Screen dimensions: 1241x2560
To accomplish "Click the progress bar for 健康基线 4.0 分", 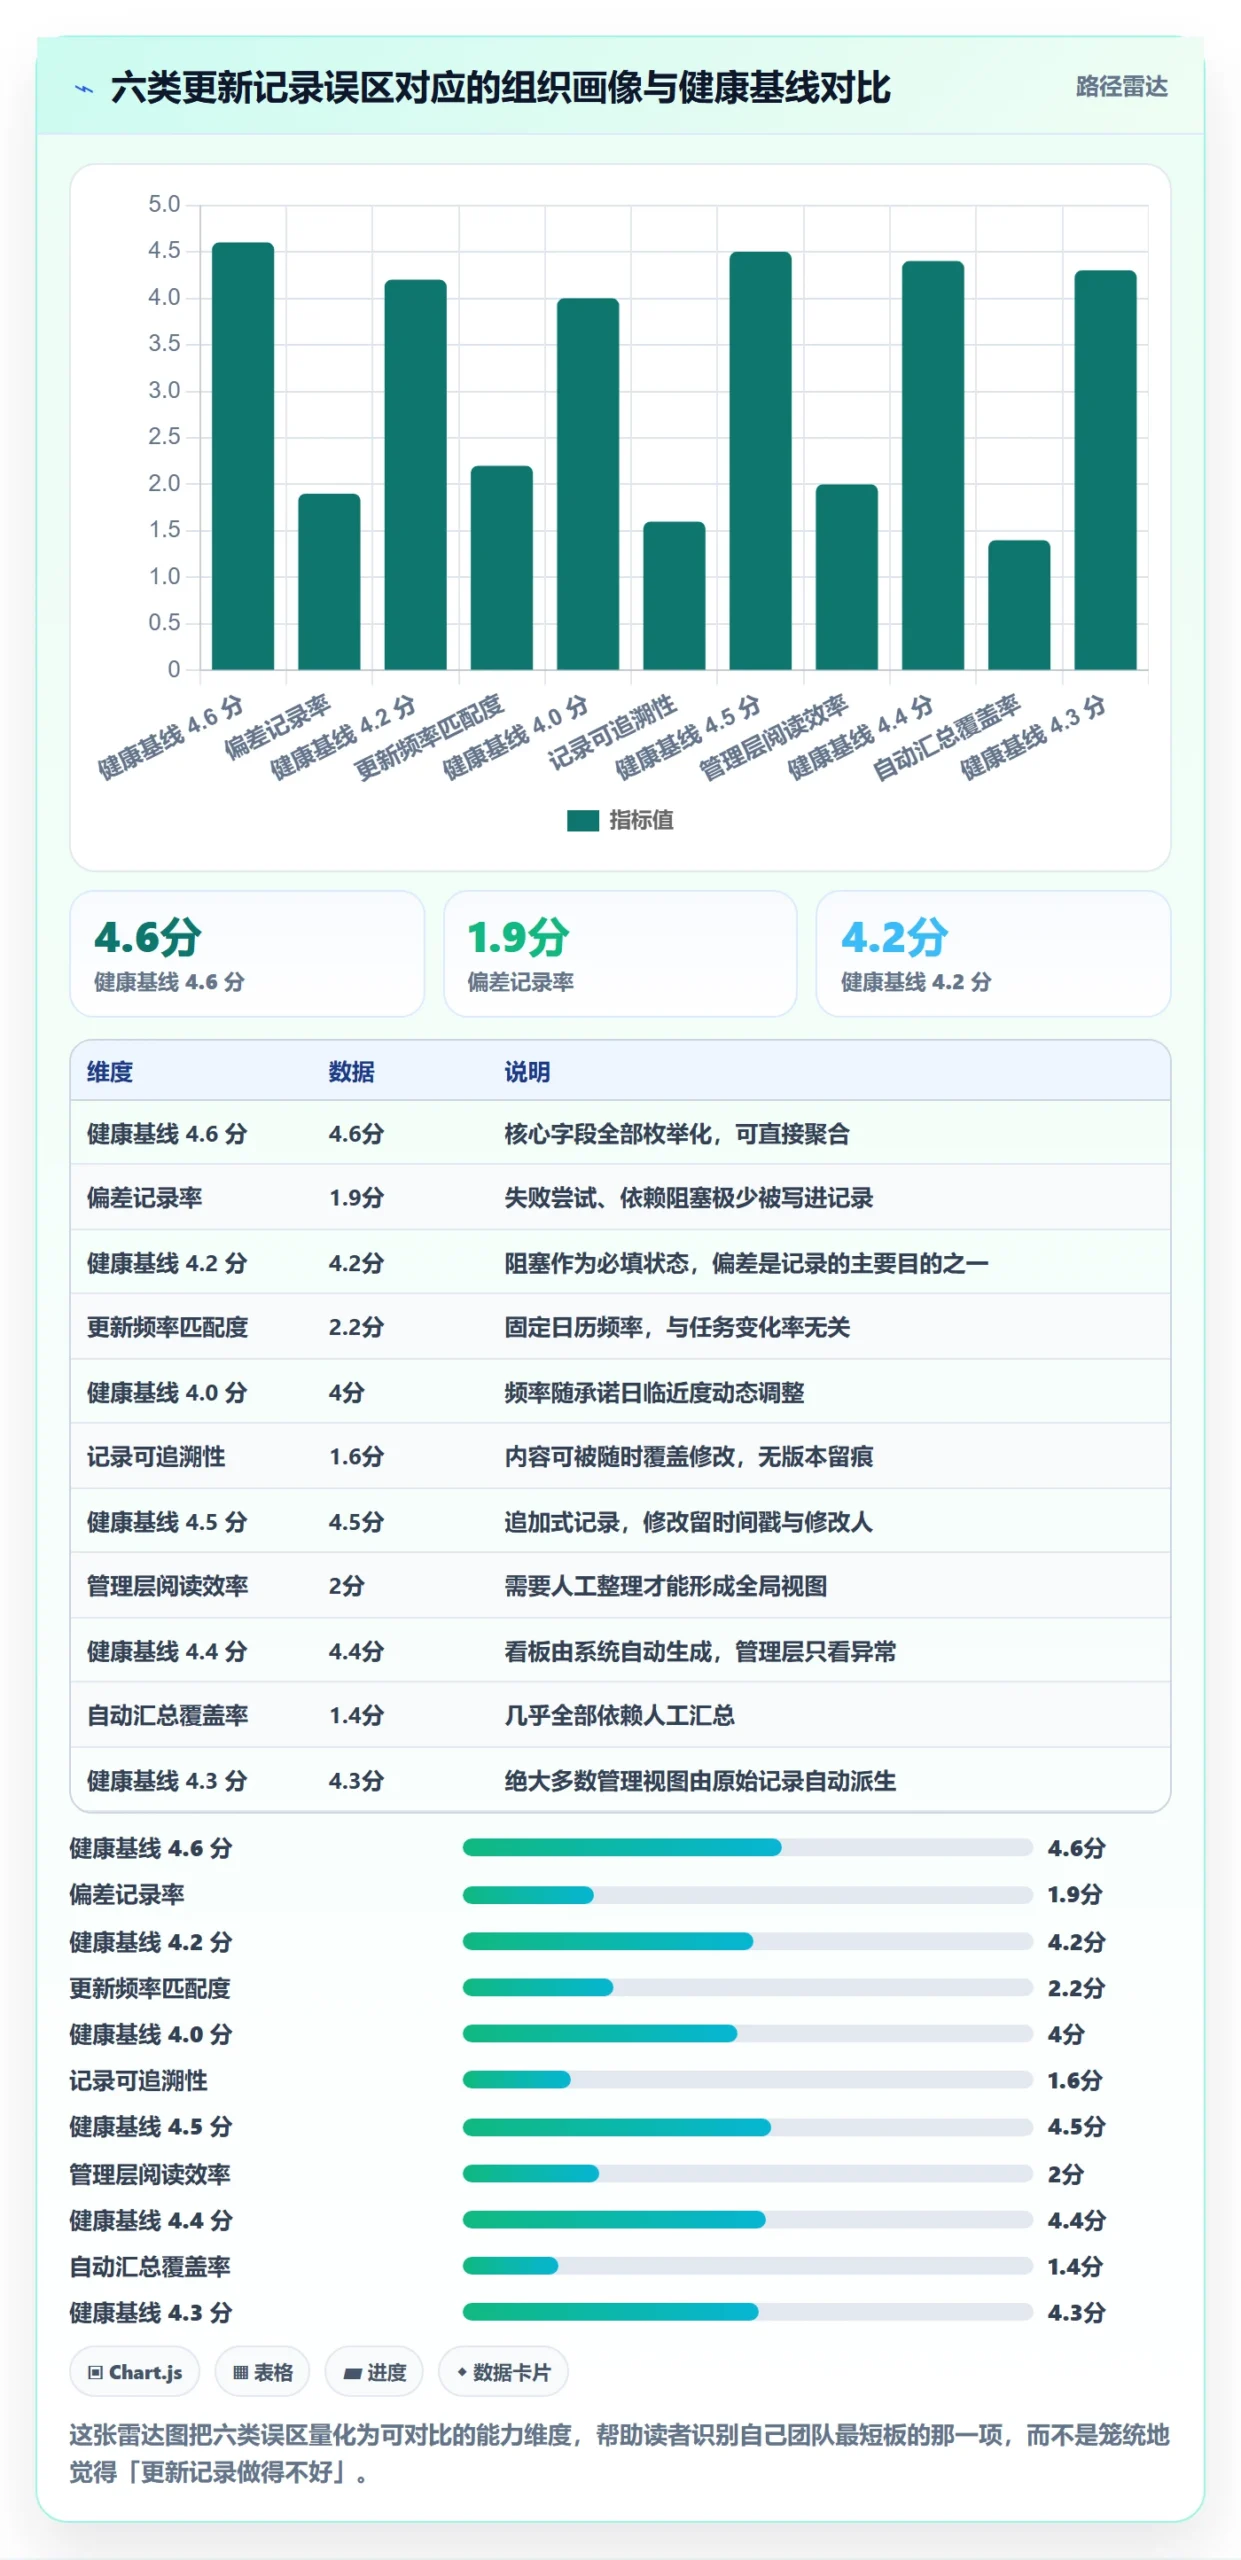I will coord(747,2033).
